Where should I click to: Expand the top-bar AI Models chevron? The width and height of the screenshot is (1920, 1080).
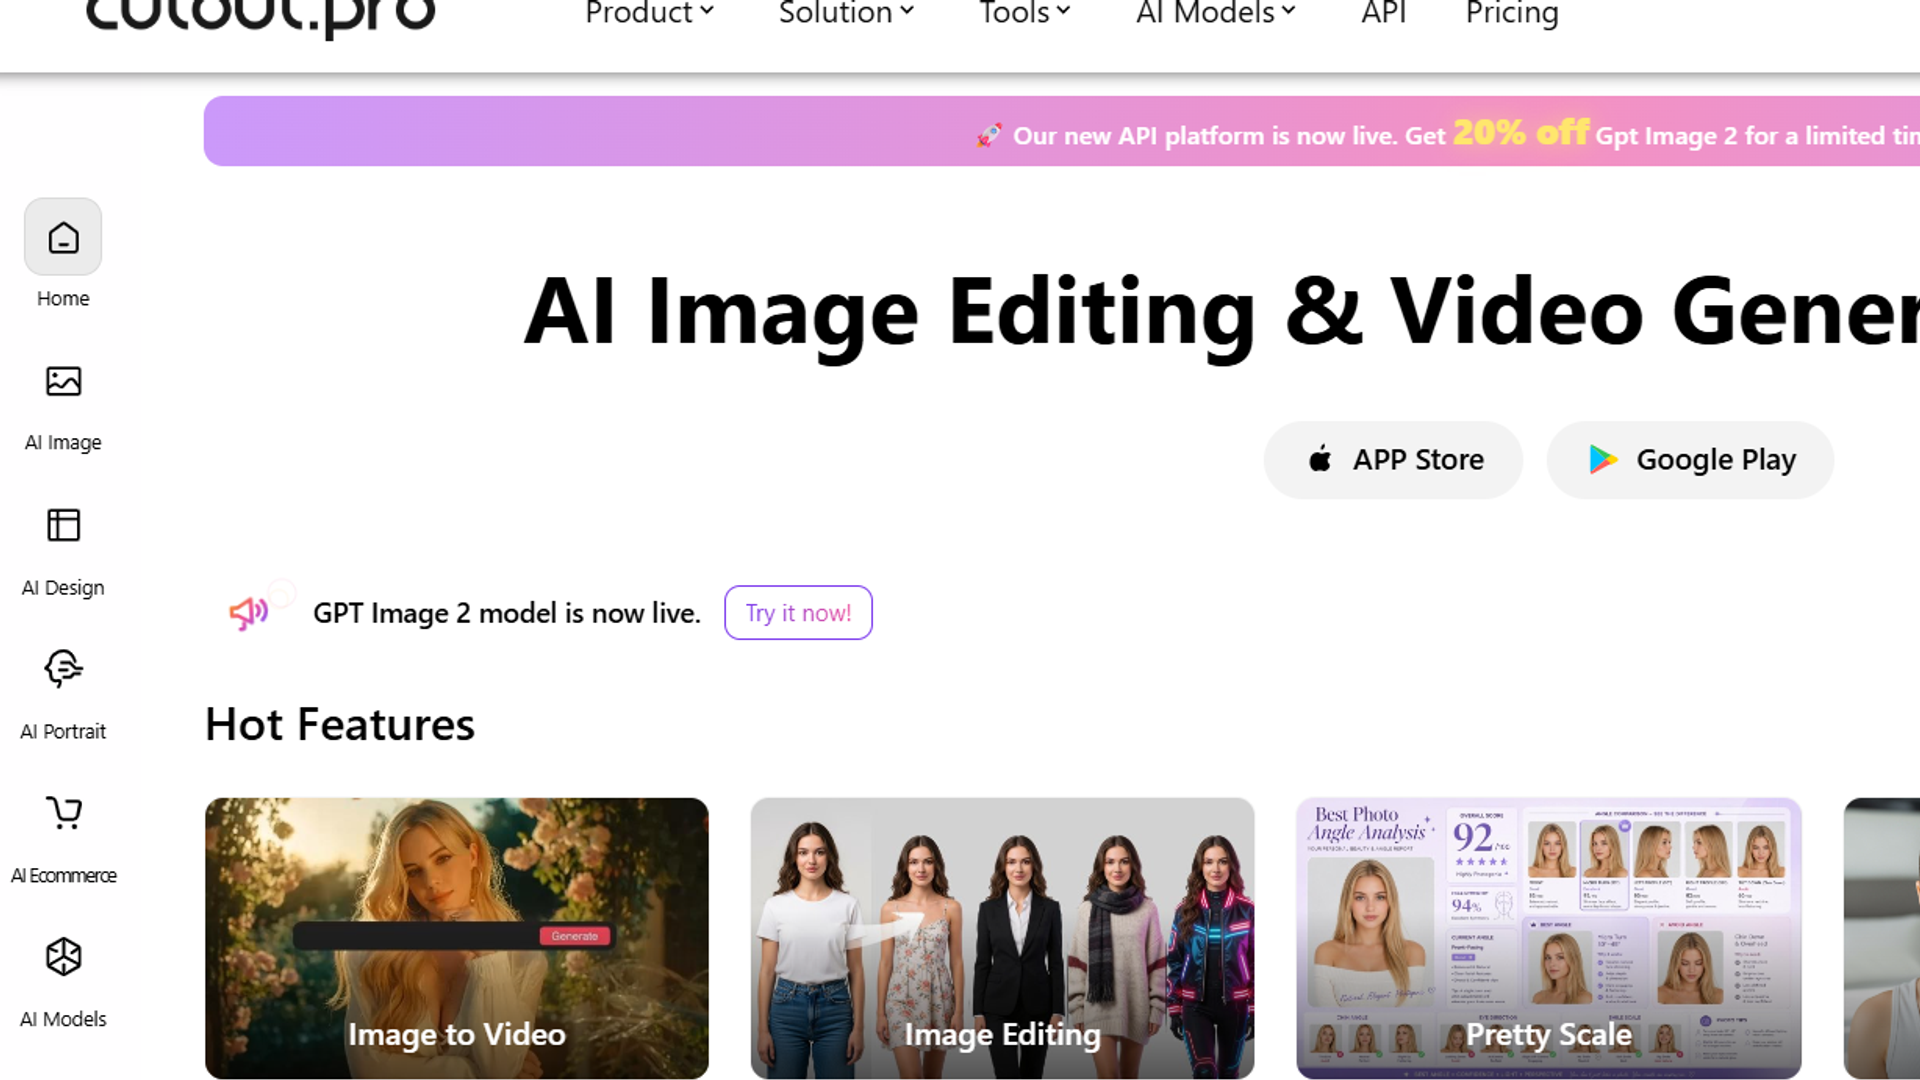point(1289,11)
